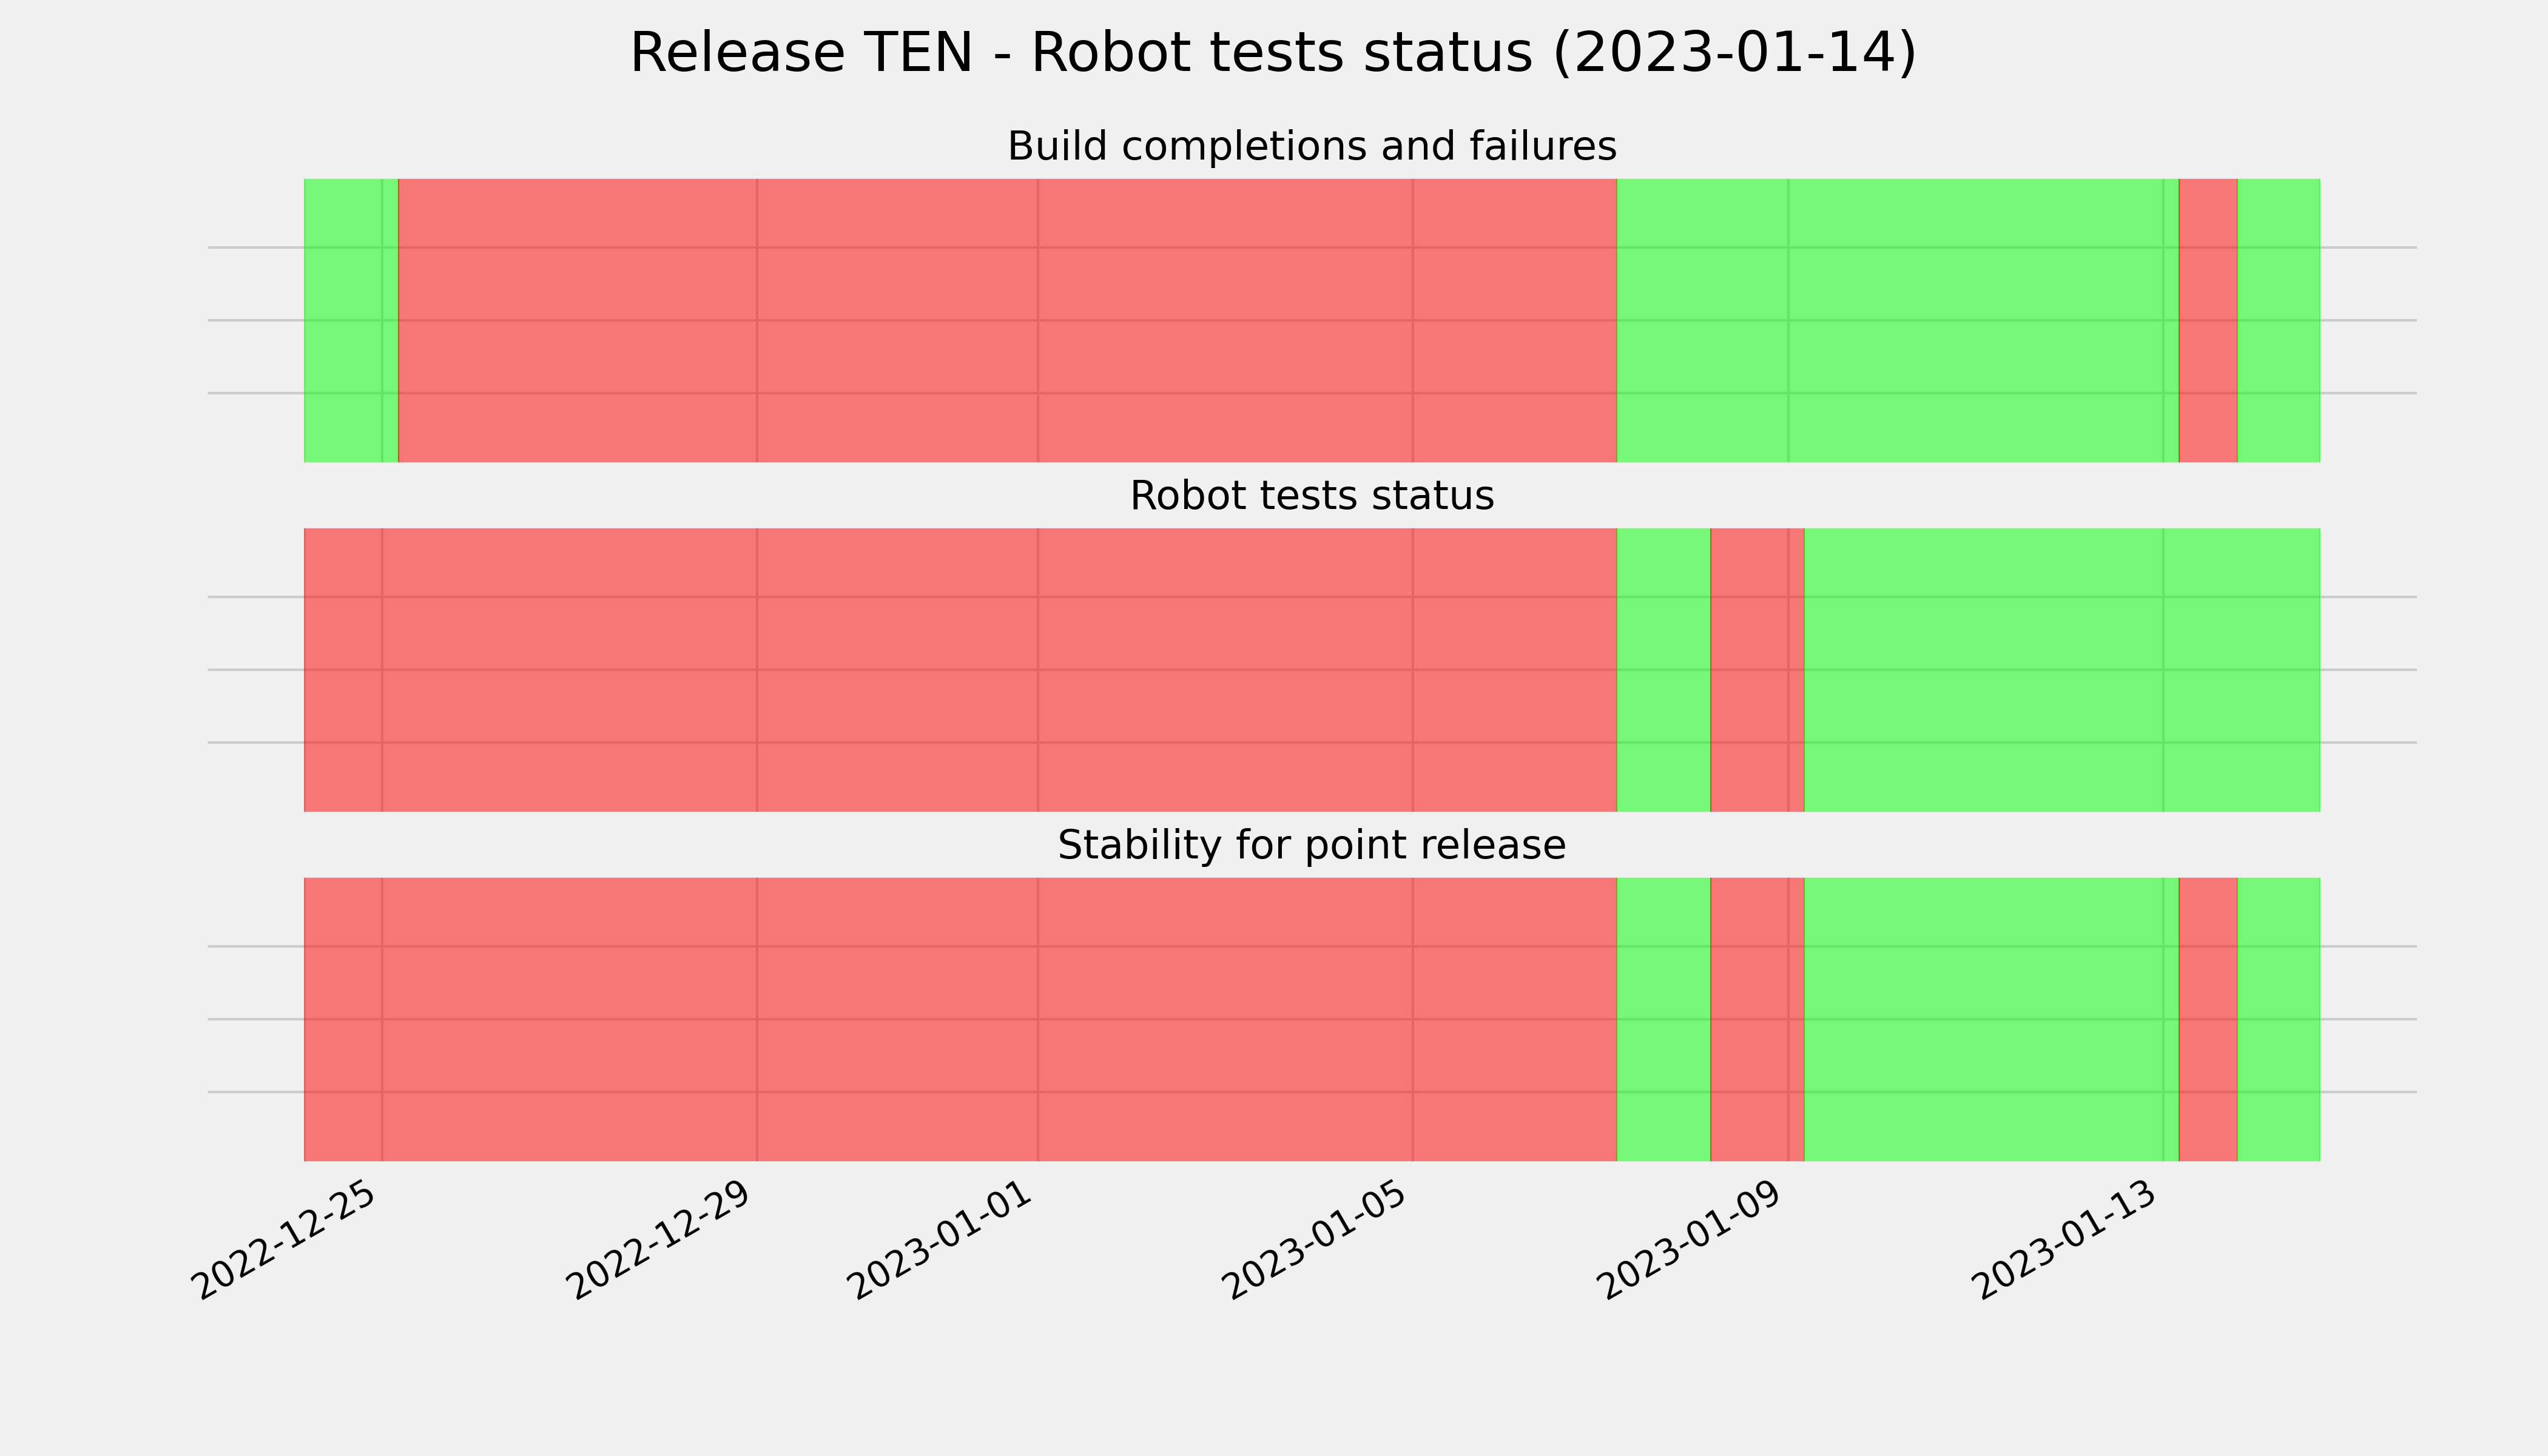The image size is (2548, 1456).
Task: Click the small green block starting the build chart
Action: pos(351,320)
